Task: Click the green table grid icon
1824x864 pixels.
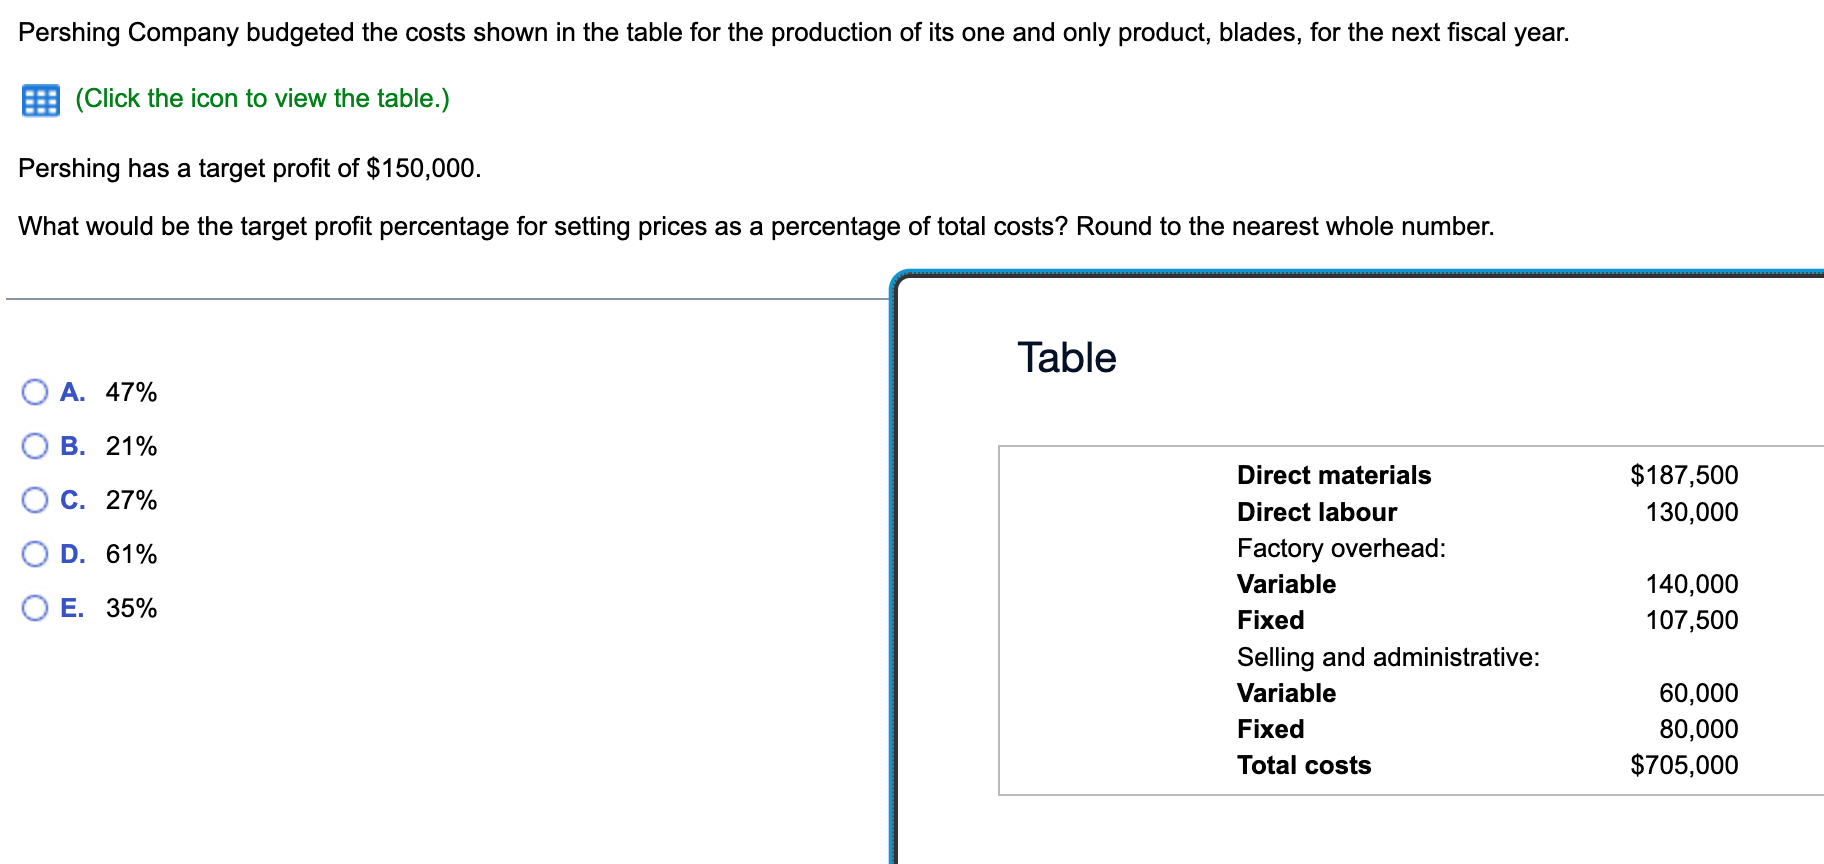Action: (x=38, y=99)
